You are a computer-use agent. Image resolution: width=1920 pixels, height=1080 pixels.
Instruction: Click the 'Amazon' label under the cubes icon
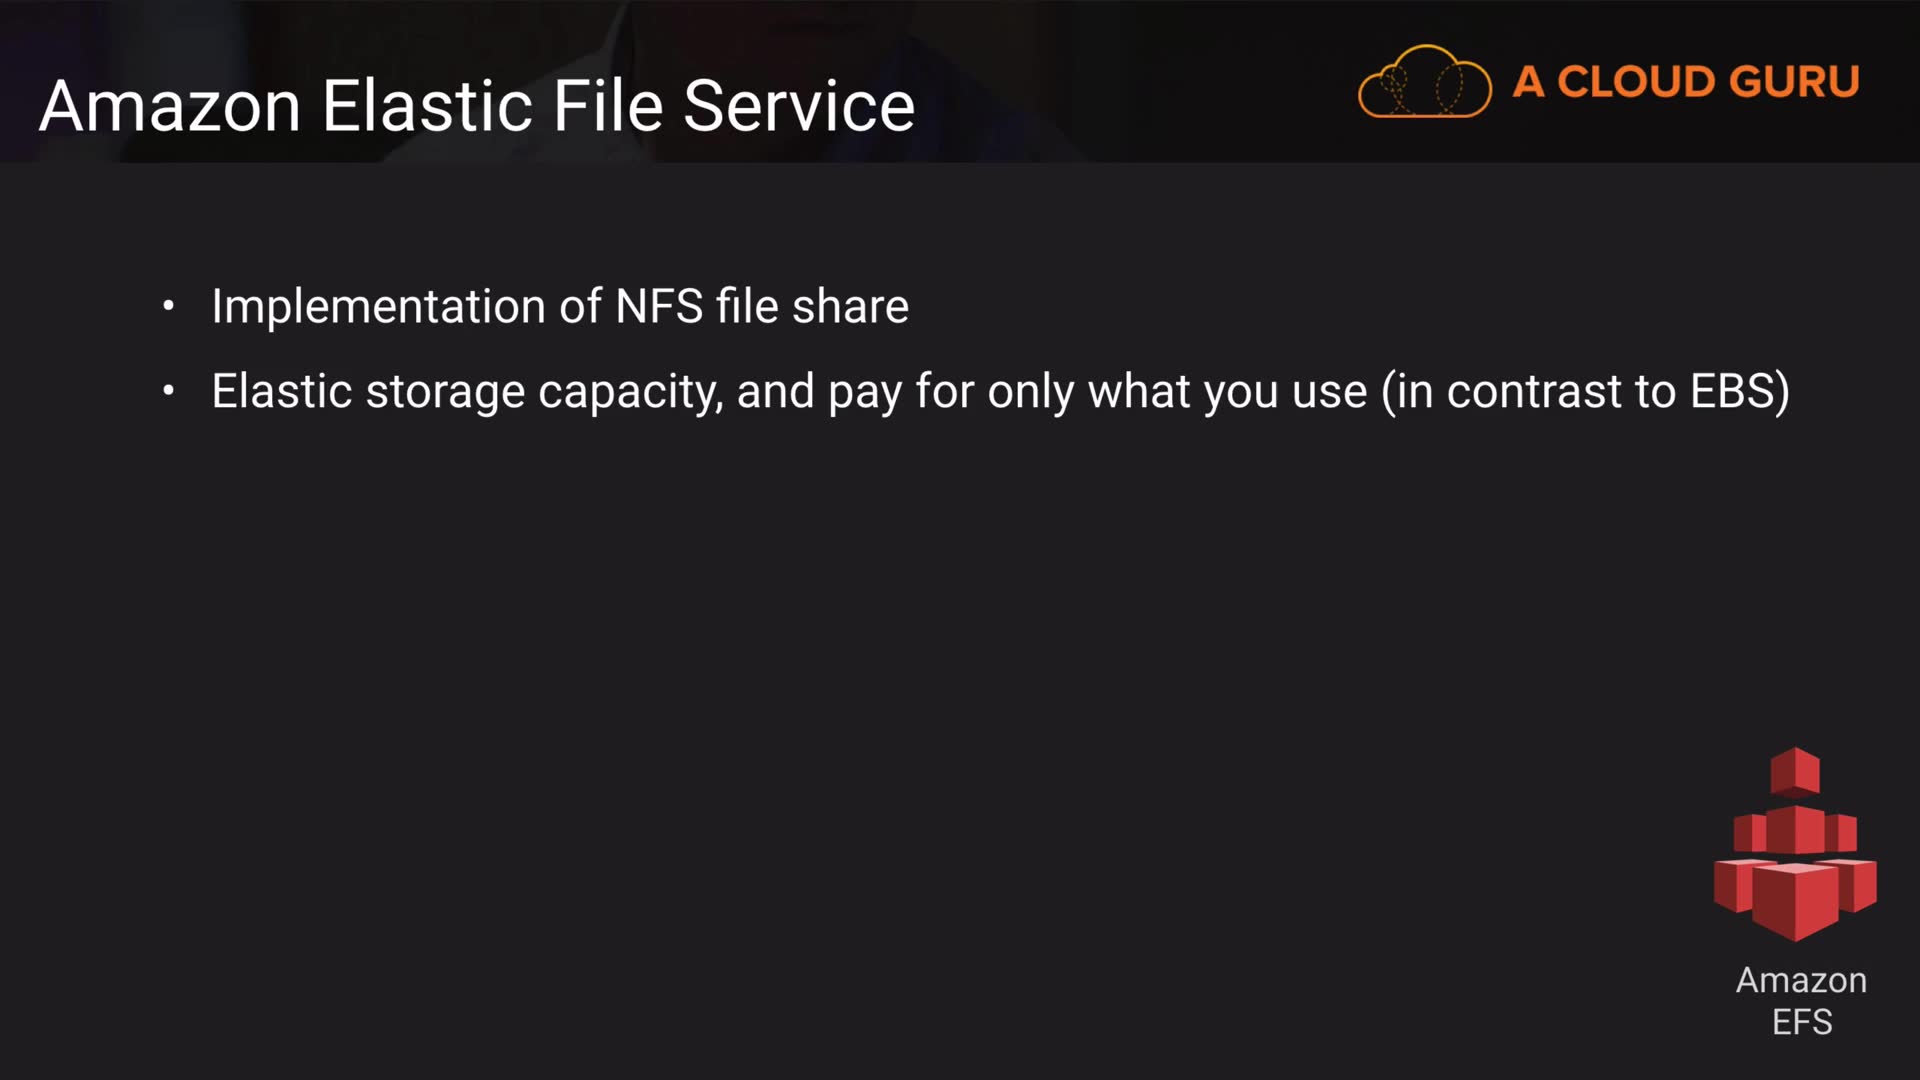tap(1801, 980)
